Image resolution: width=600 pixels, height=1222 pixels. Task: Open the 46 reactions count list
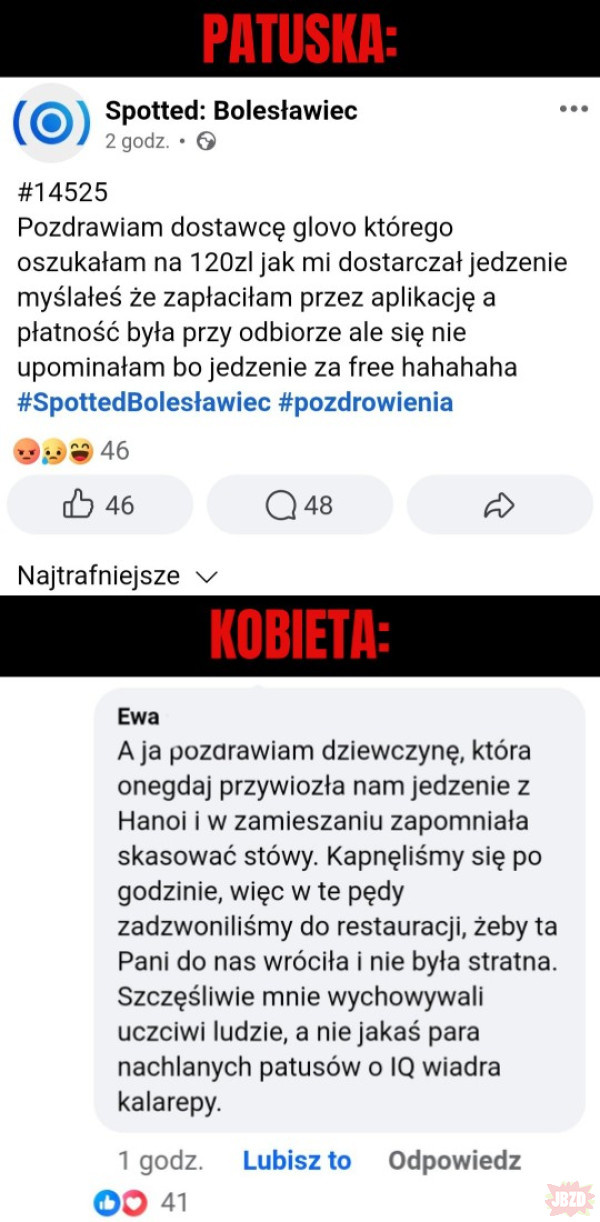pyautogui.click(x=115, y=451)
